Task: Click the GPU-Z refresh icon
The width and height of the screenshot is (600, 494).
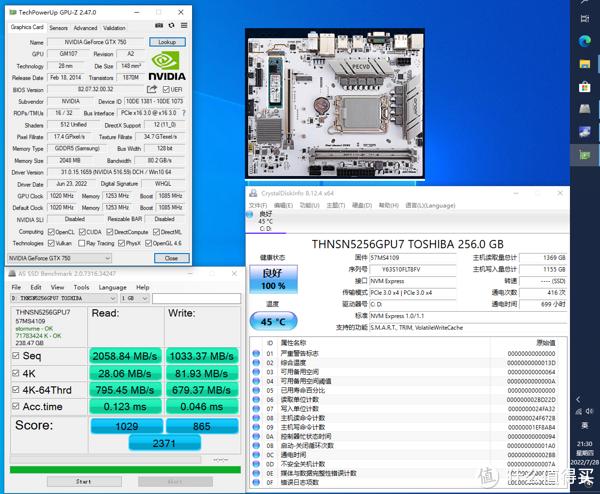Action: [x=171, y=25]
